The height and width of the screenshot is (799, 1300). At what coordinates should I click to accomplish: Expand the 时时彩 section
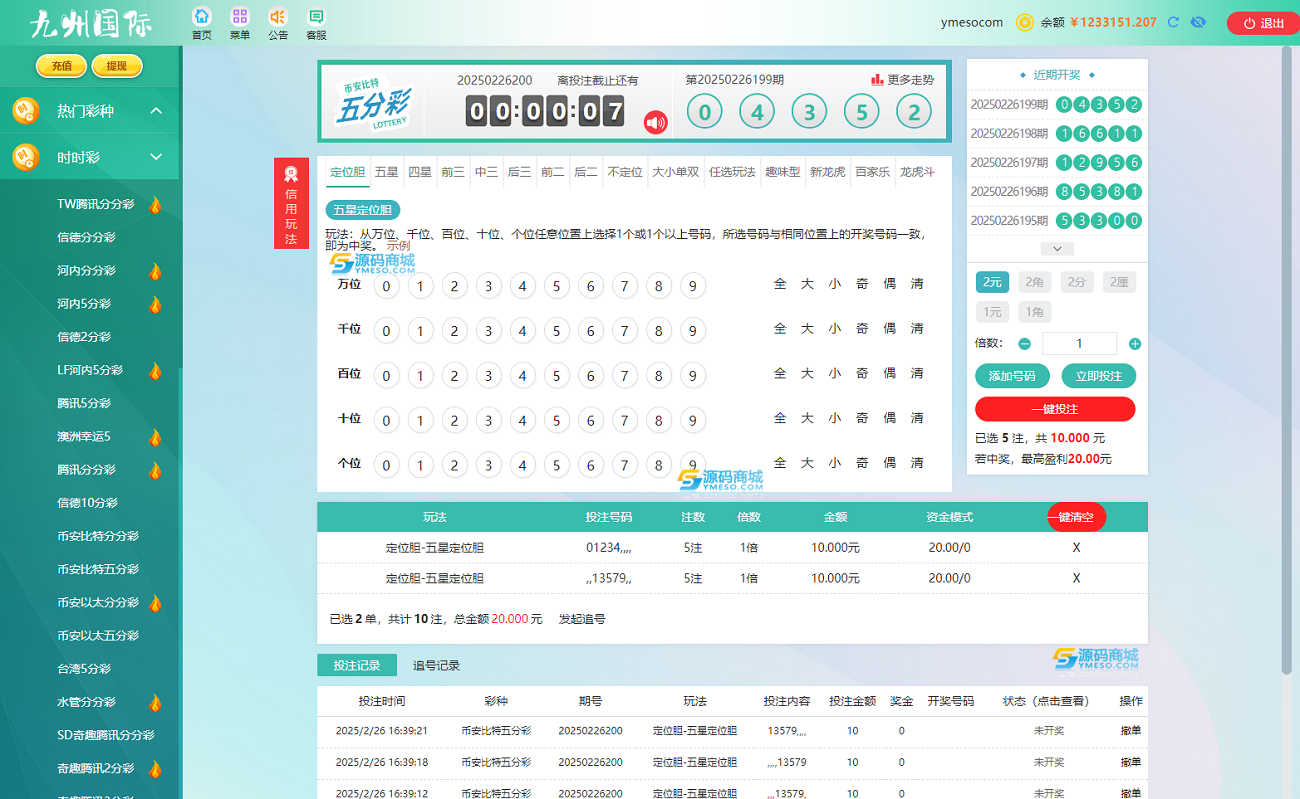[156, 157]
